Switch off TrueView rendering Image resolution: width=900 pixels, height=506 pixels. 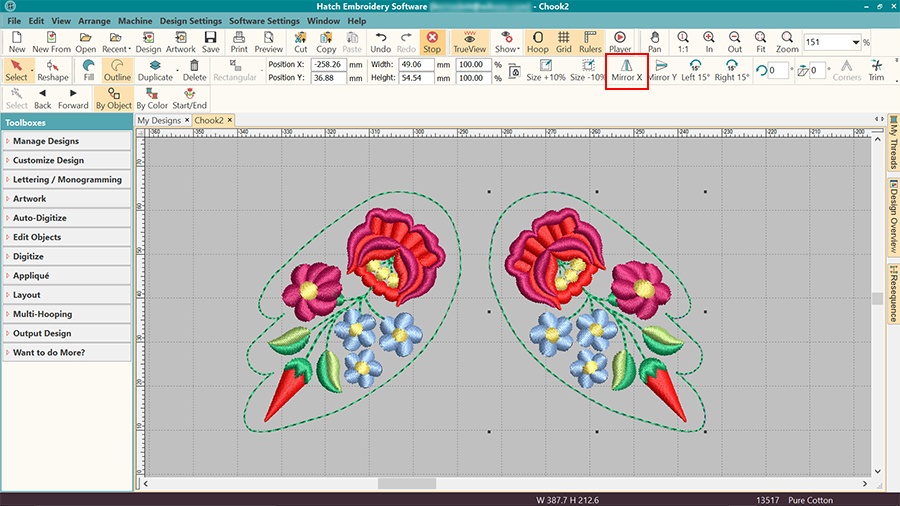[469, 41]
